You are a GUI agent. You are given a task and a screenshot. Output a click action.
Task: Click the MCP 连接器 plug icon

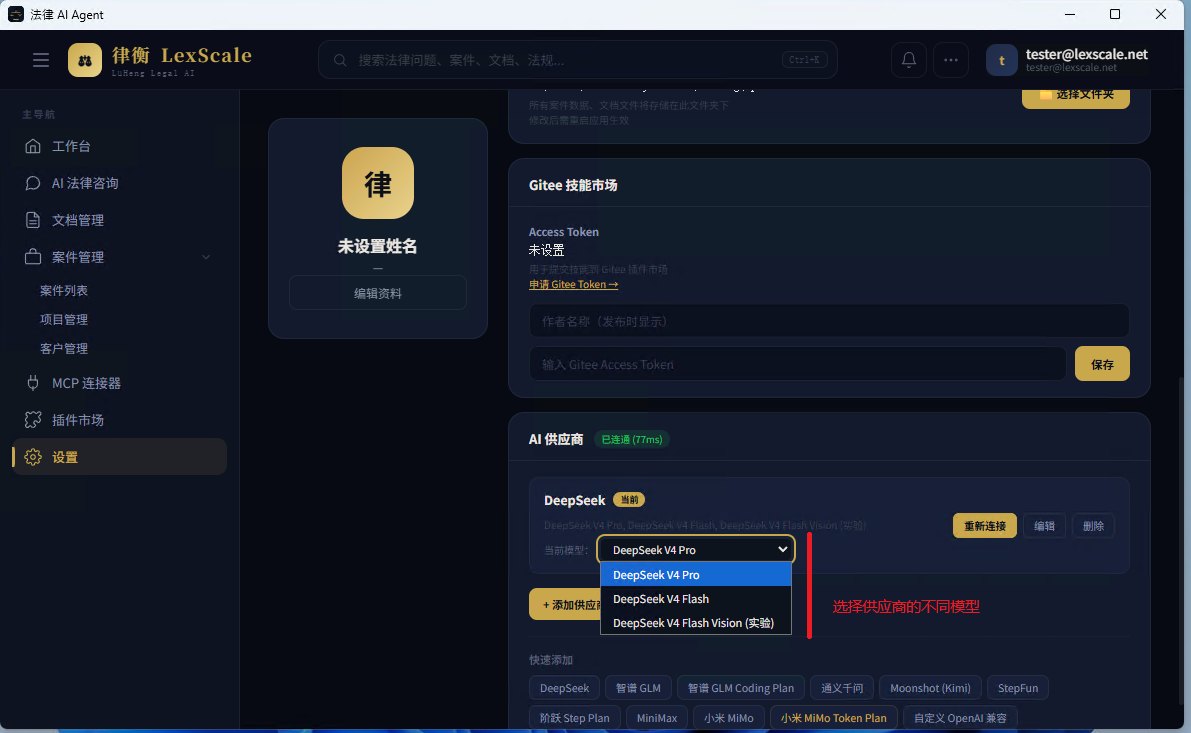(x=33, y=383)
